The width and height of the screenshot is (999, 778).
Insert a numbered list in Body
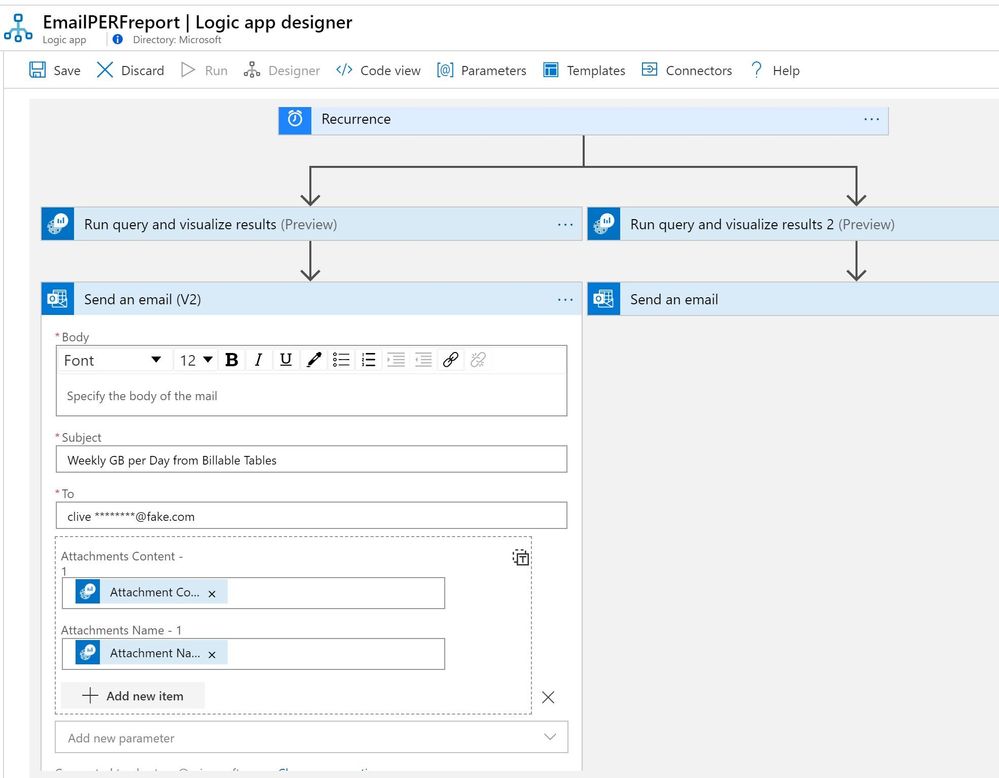(368, 360)
